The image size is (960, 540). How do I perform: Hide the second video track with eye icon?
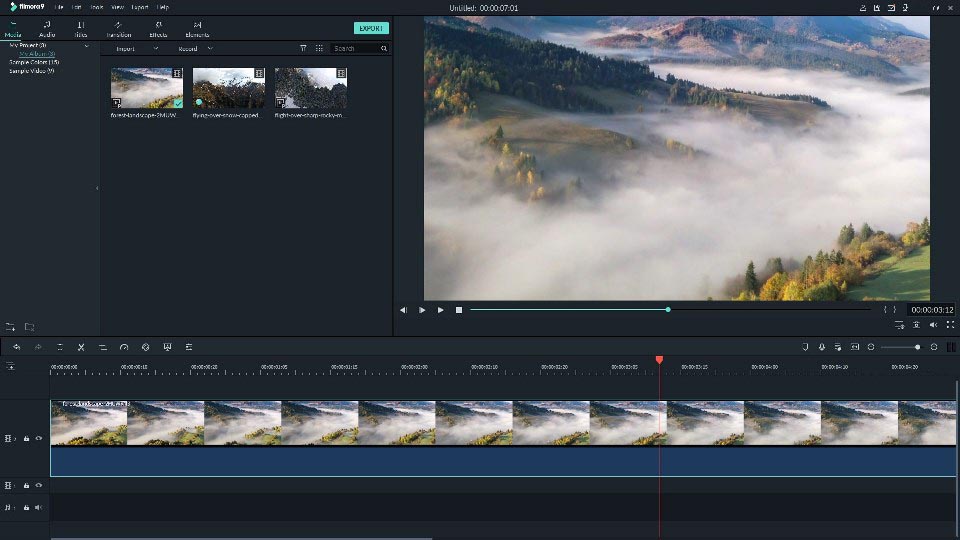pos(39,486)
